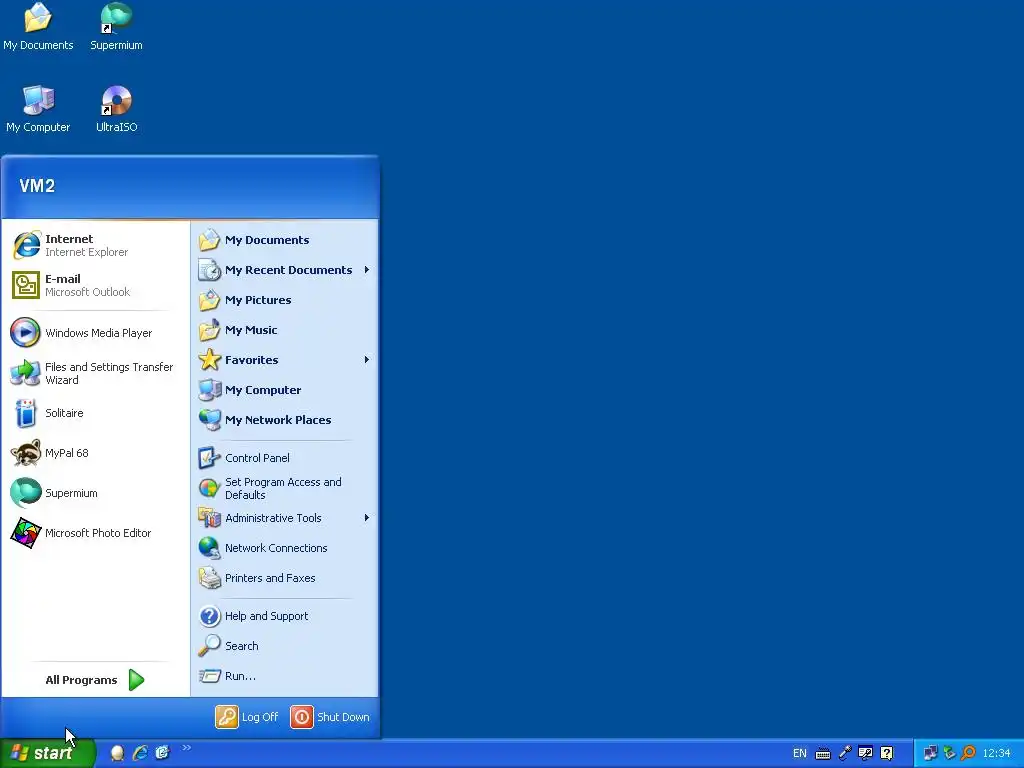Select UltraISO desktop shortcut
Image resolution: width=1024 pixels, height=768 pixels.
[x=116, y=109]
